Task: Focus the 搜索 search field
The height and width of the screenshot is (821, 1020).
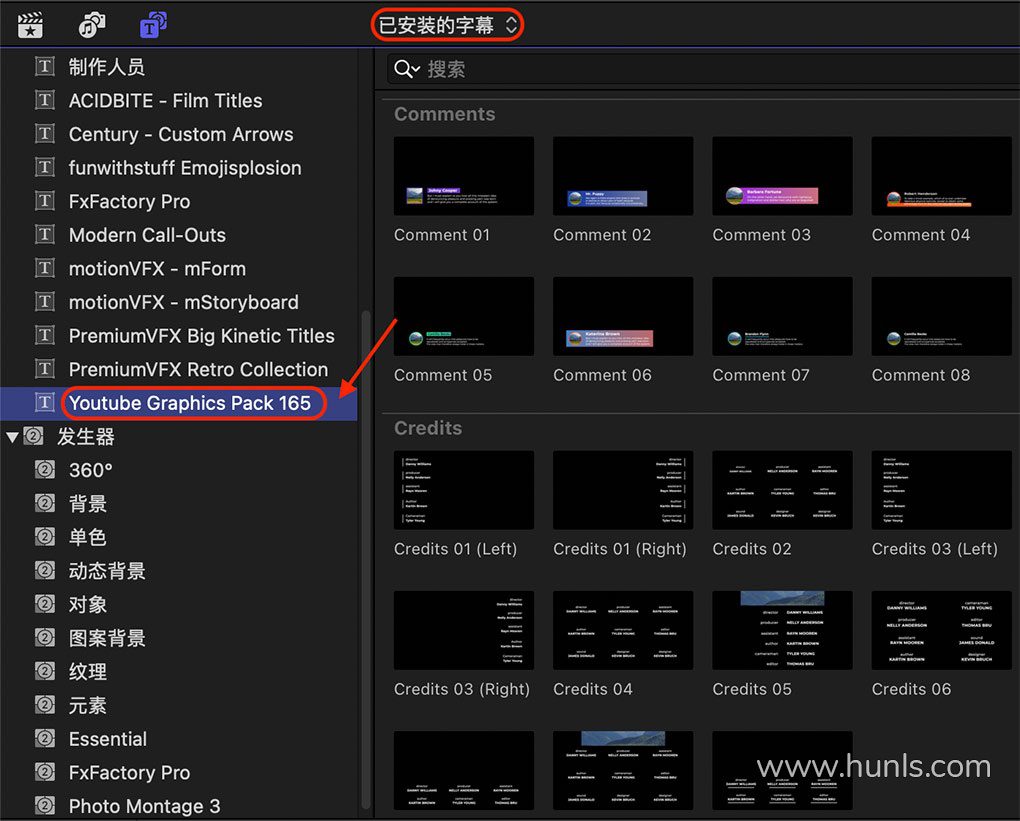Action: click(x=703, y=69)
